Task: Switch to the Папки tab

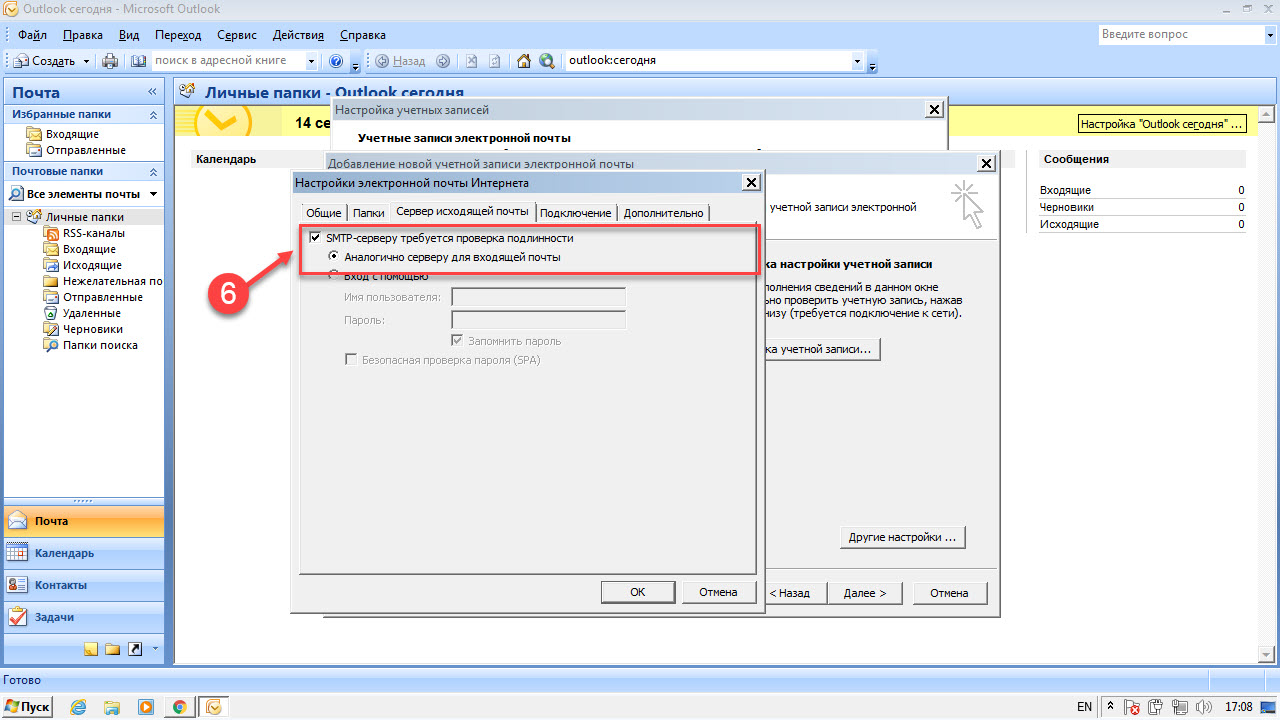Action: (368, 213)
